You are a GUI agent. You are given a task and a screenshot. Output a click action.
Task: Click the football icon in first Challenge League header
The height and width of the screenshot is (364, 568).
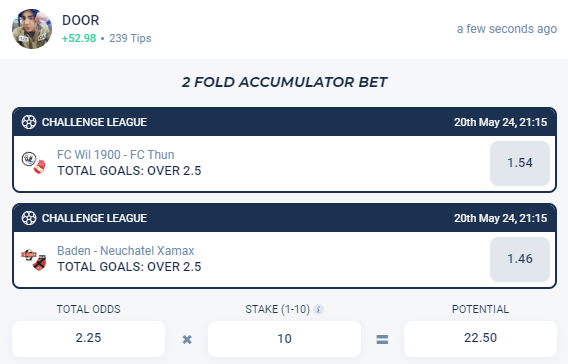click(x=29, y=122)
